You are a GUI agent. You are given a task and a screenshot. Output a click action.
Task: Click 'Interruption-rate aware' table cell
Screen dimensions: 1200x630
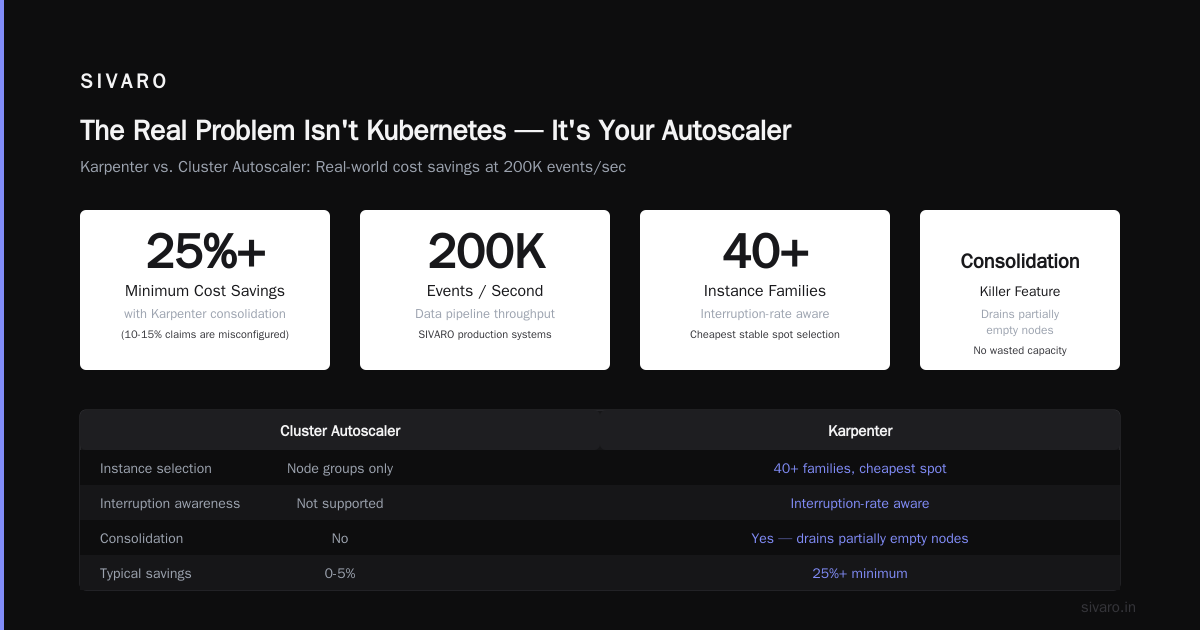tap(860, 503)
